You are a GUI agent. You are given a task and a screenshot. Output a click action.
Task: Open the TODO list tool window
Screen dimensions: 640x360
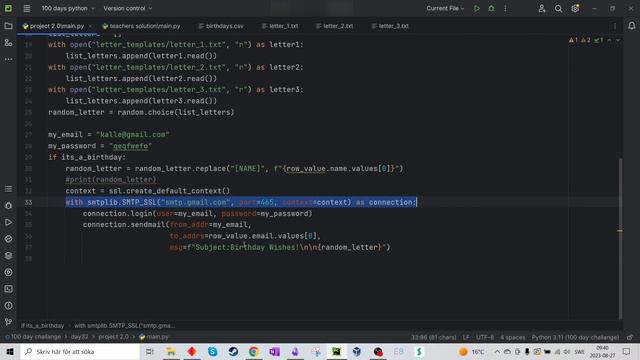click(x=8, y=189)
